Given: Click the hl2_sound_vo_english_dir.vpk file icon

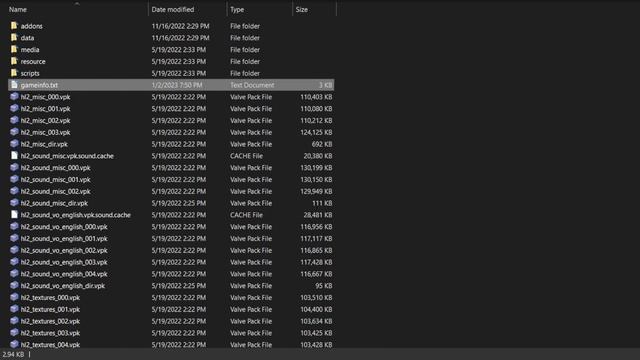Looking at the screenshot, I should pyautogui.click(x=14, y=286).
